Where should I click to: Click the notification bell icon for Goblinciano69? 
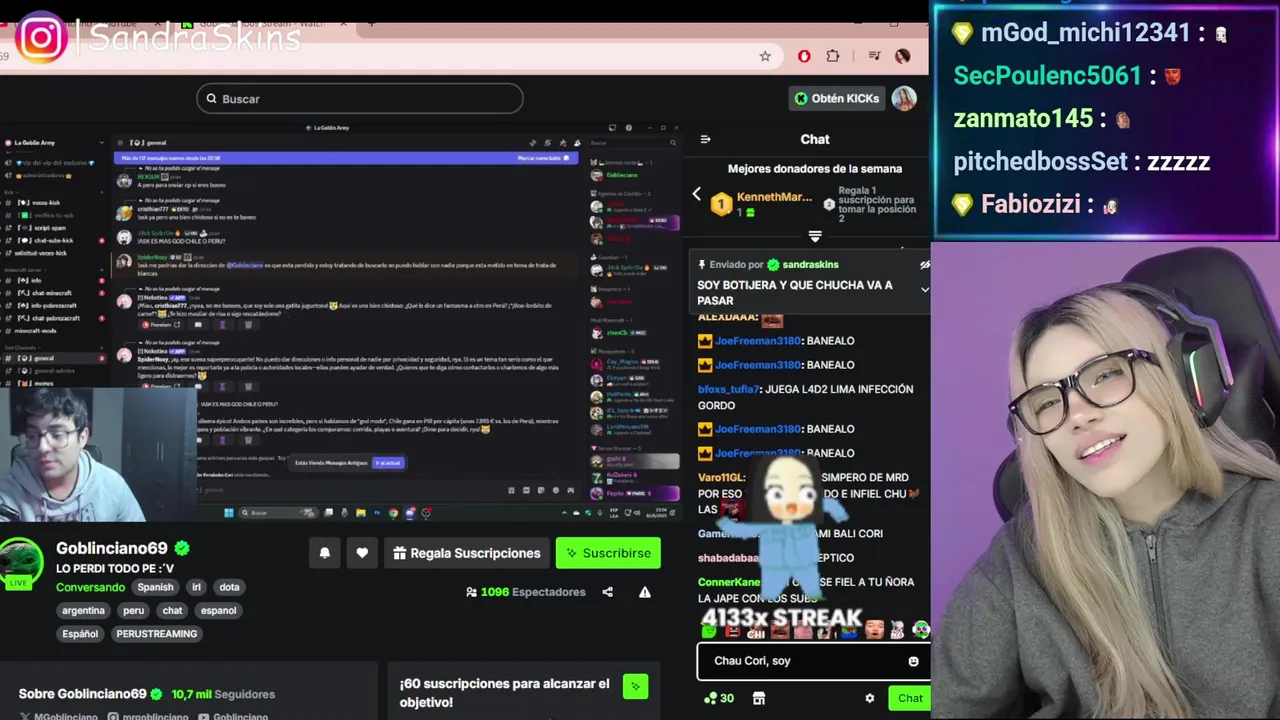pyautogui.click(x=325, y=553)
